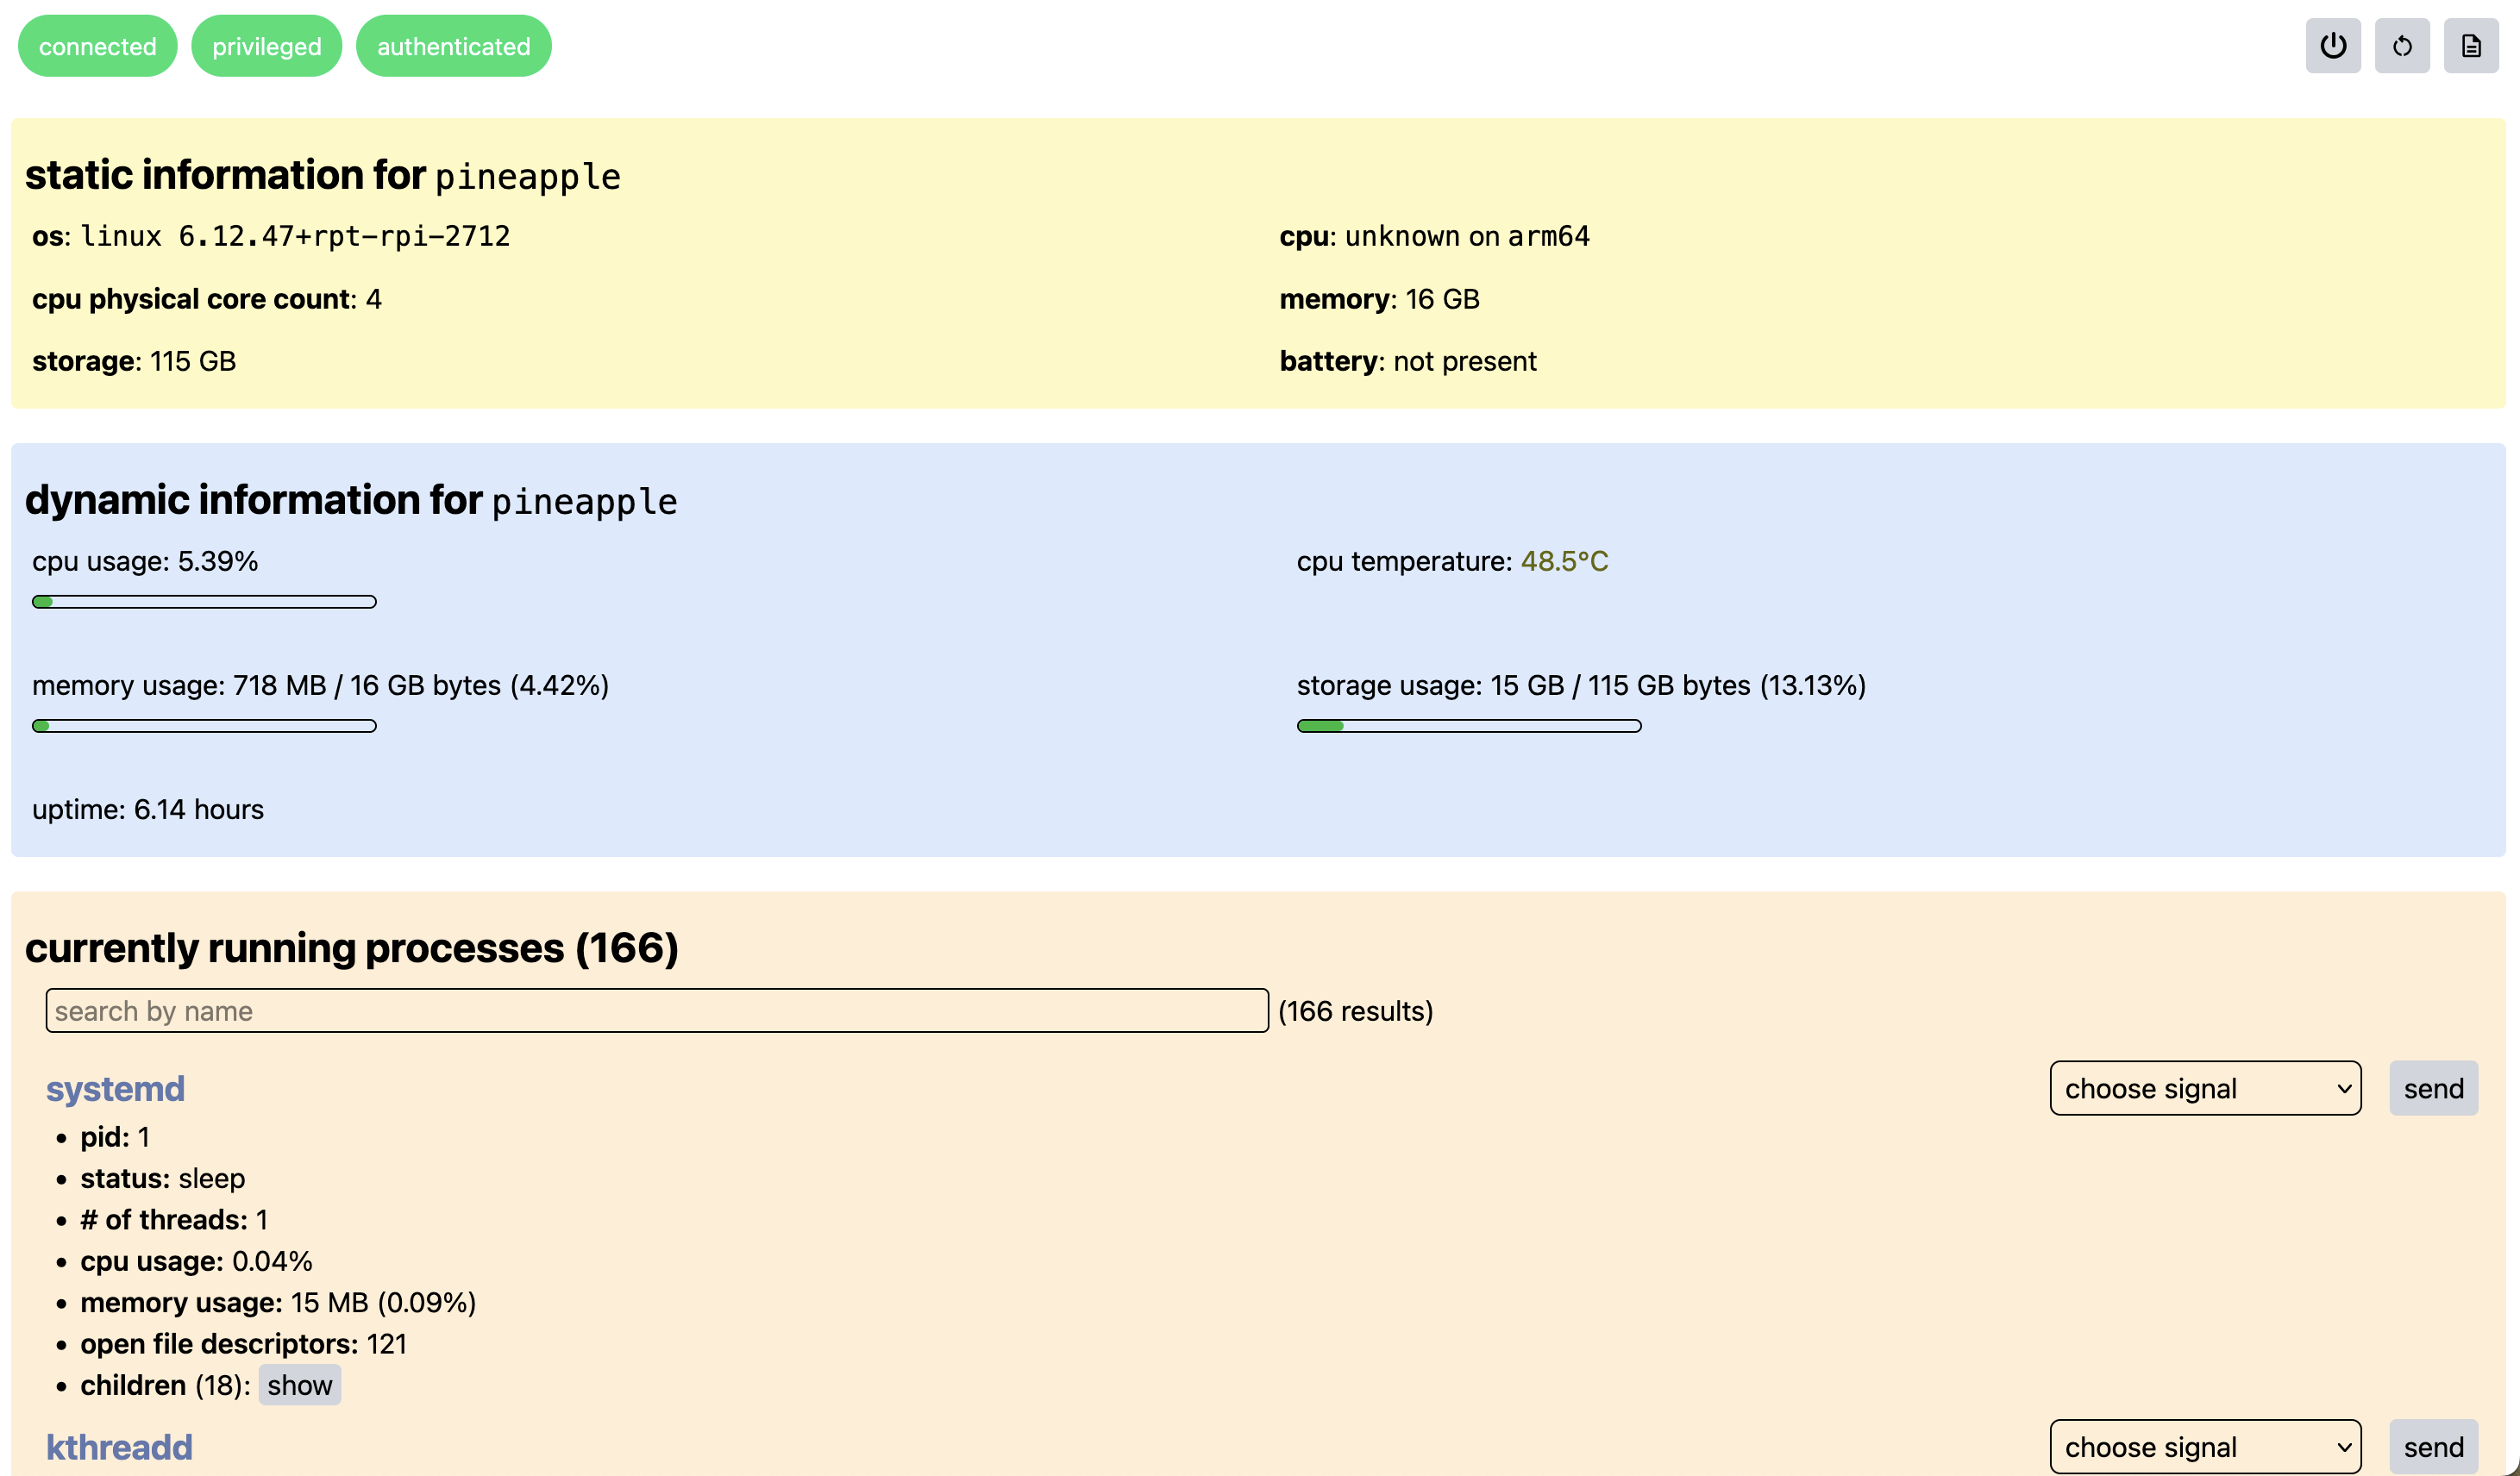Open the logs document icon button
This screenshot has width=2520, height=1476.
(x=2470, y=46)
